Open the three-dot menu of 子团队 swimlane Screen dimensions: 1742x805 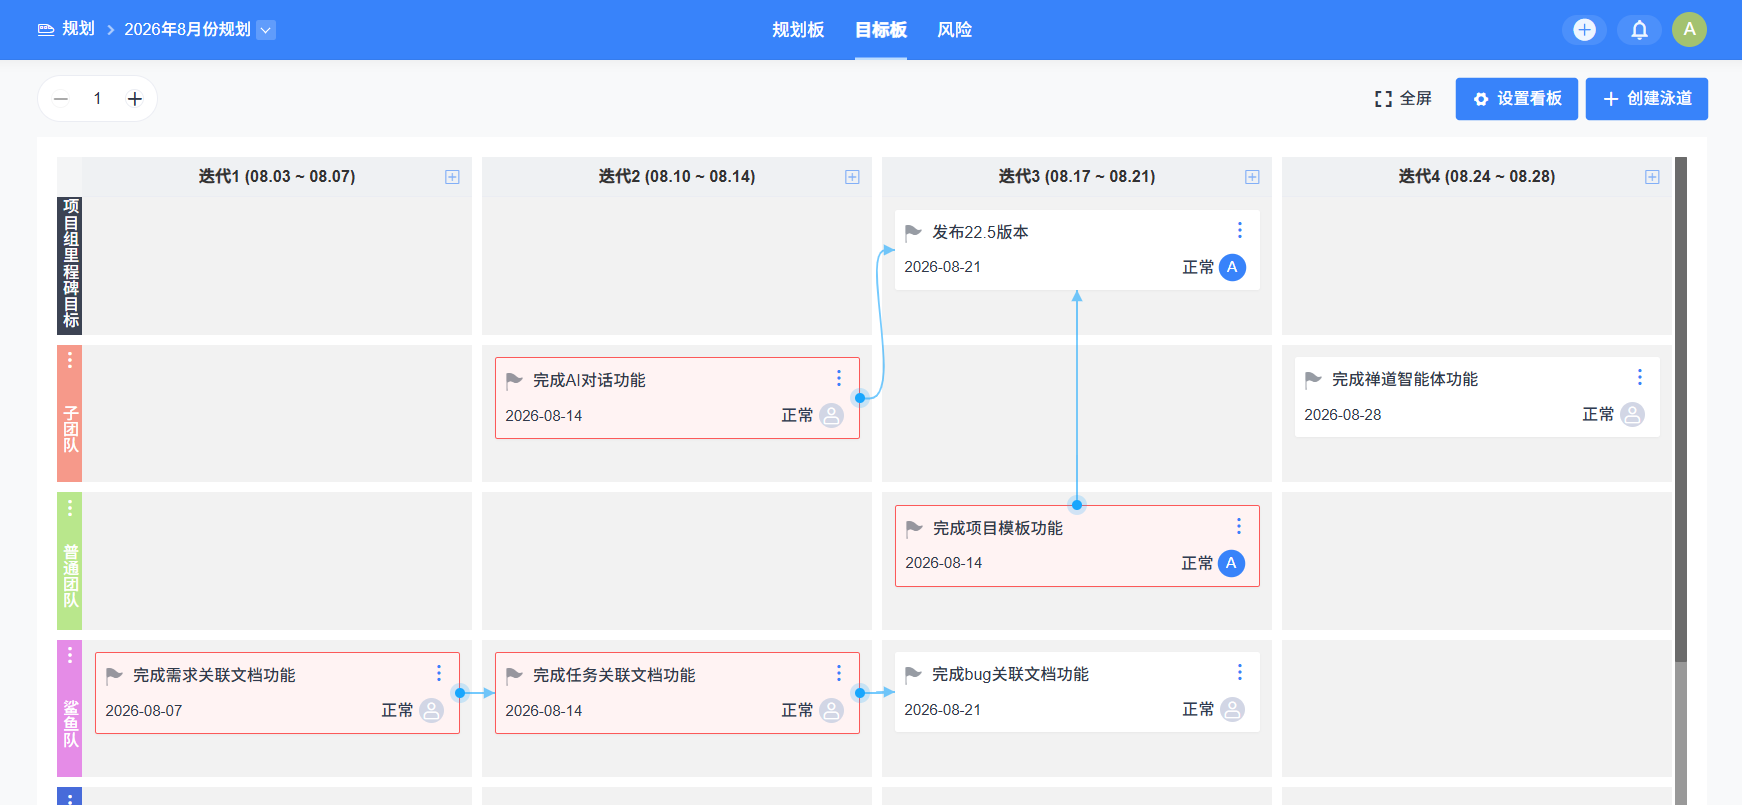coord(70,359)
